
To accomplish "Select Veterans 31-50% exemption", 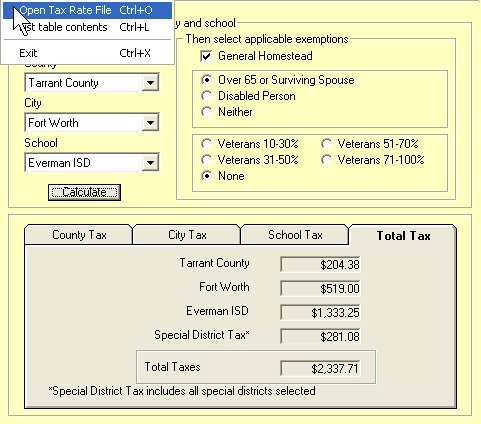I will point(207,160).
